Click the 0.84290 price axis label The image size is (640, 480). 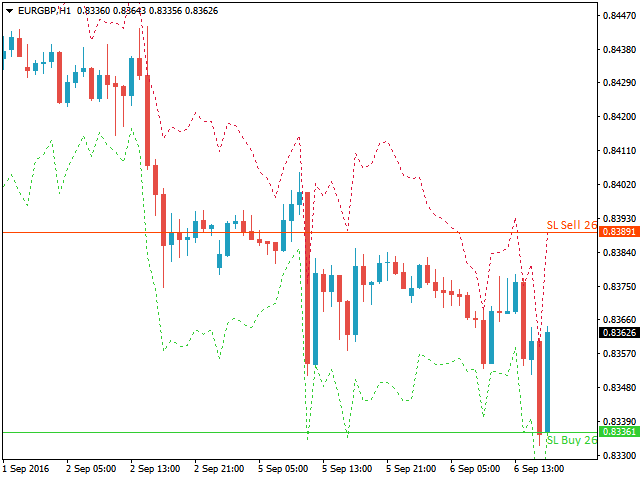[x=619, y=83]
